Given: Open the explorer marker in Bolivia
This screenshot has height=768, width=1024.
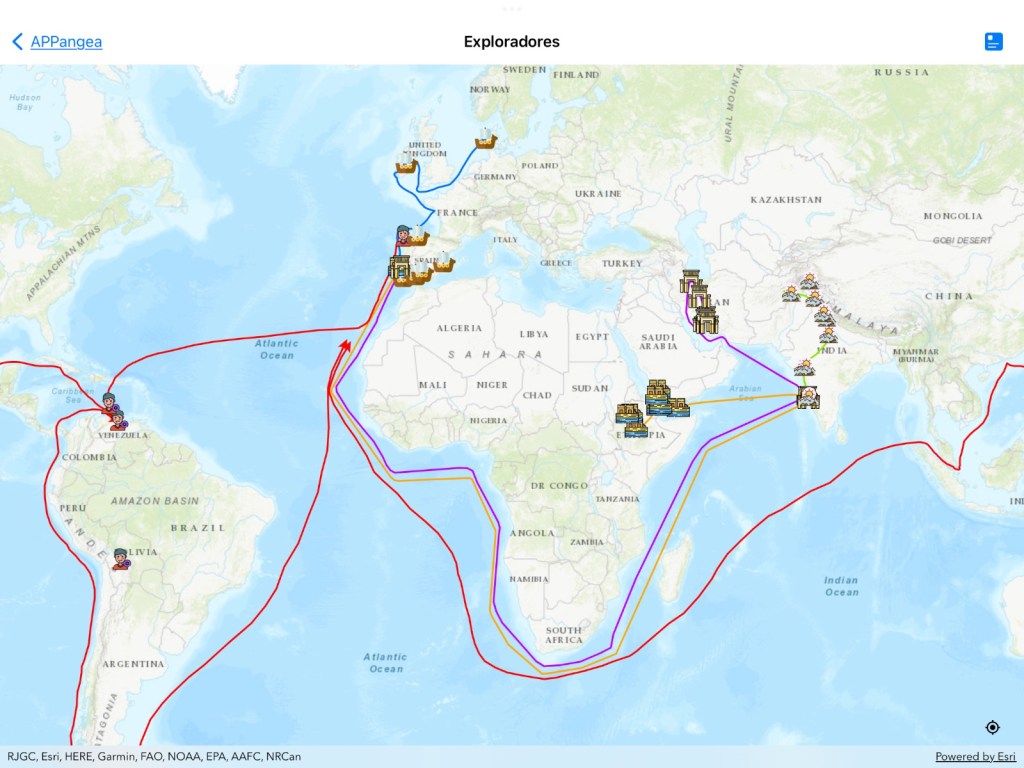Looking at the screenshot, I should coord(121,558).
